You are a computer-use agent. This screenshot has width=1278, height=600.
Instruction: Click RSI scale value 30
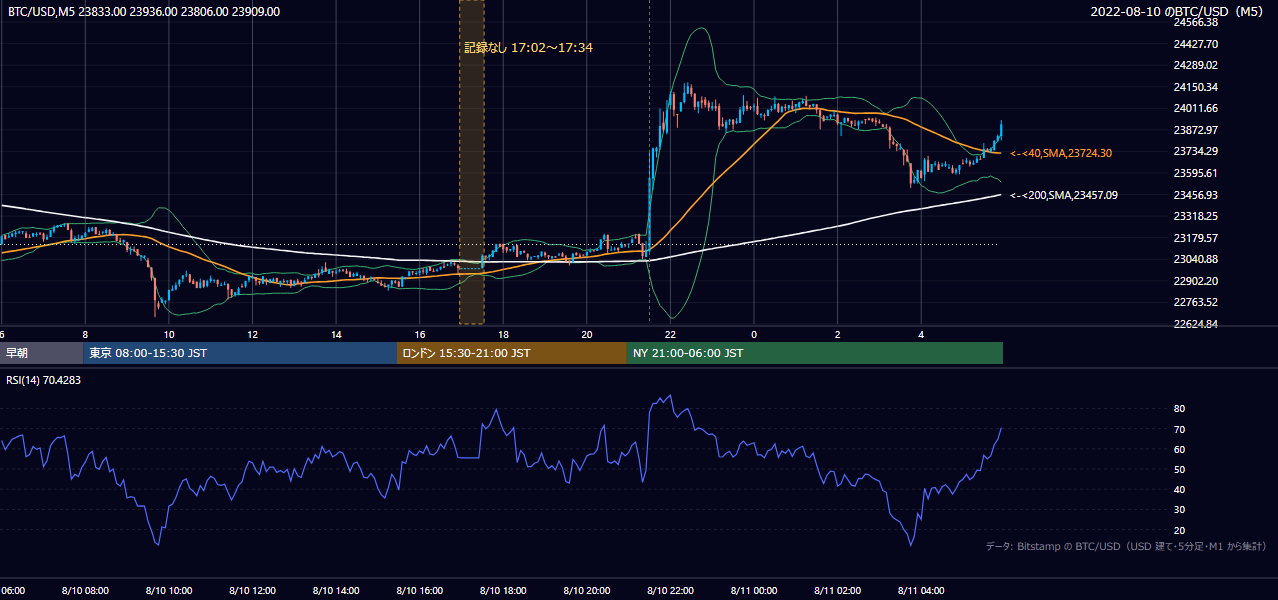(x=1179, y=510)
